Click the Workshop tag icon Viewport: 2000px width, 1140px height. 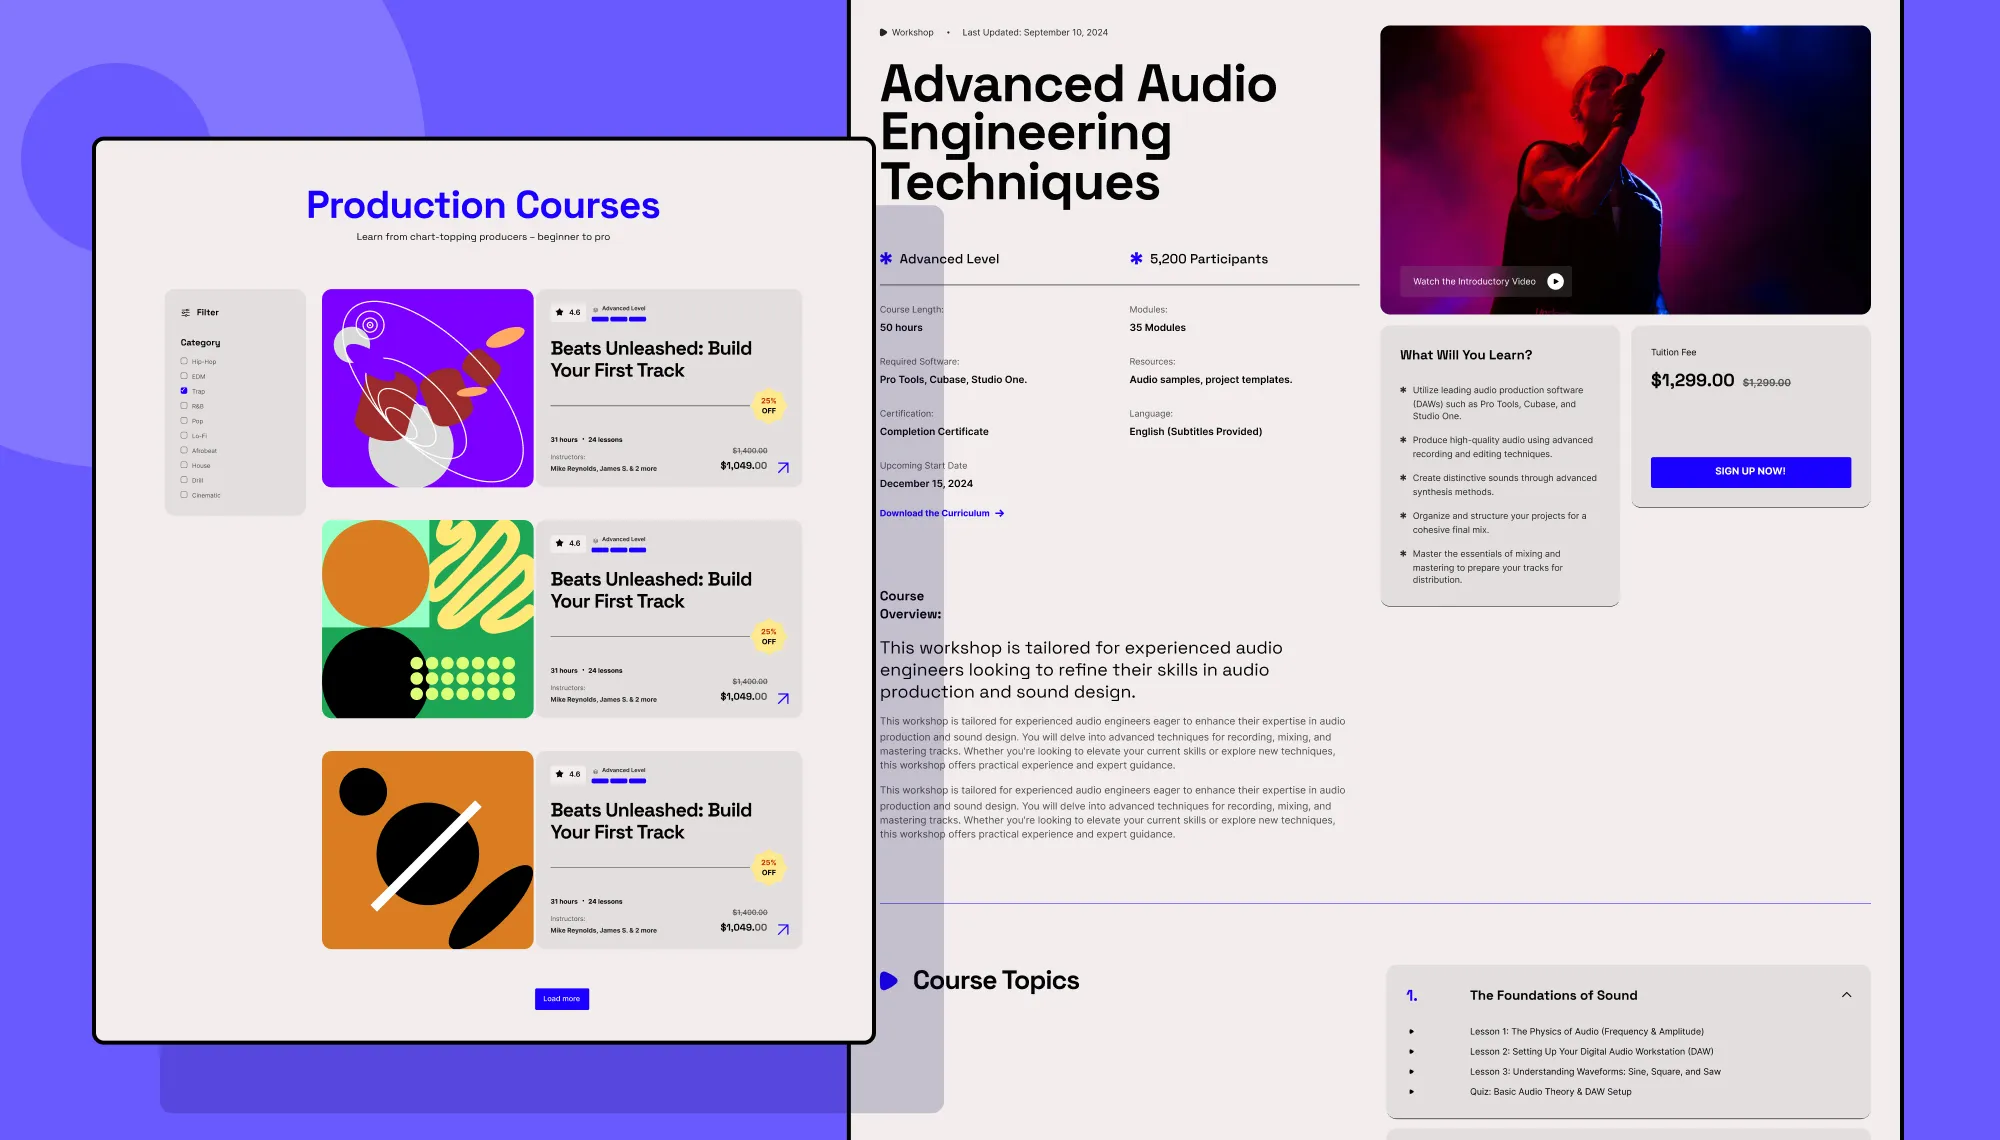[883, 33]
